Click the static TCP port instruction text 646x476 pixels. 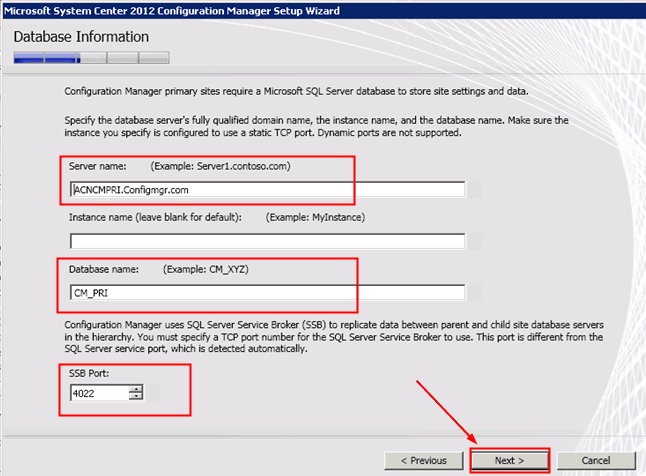point(316,127)
